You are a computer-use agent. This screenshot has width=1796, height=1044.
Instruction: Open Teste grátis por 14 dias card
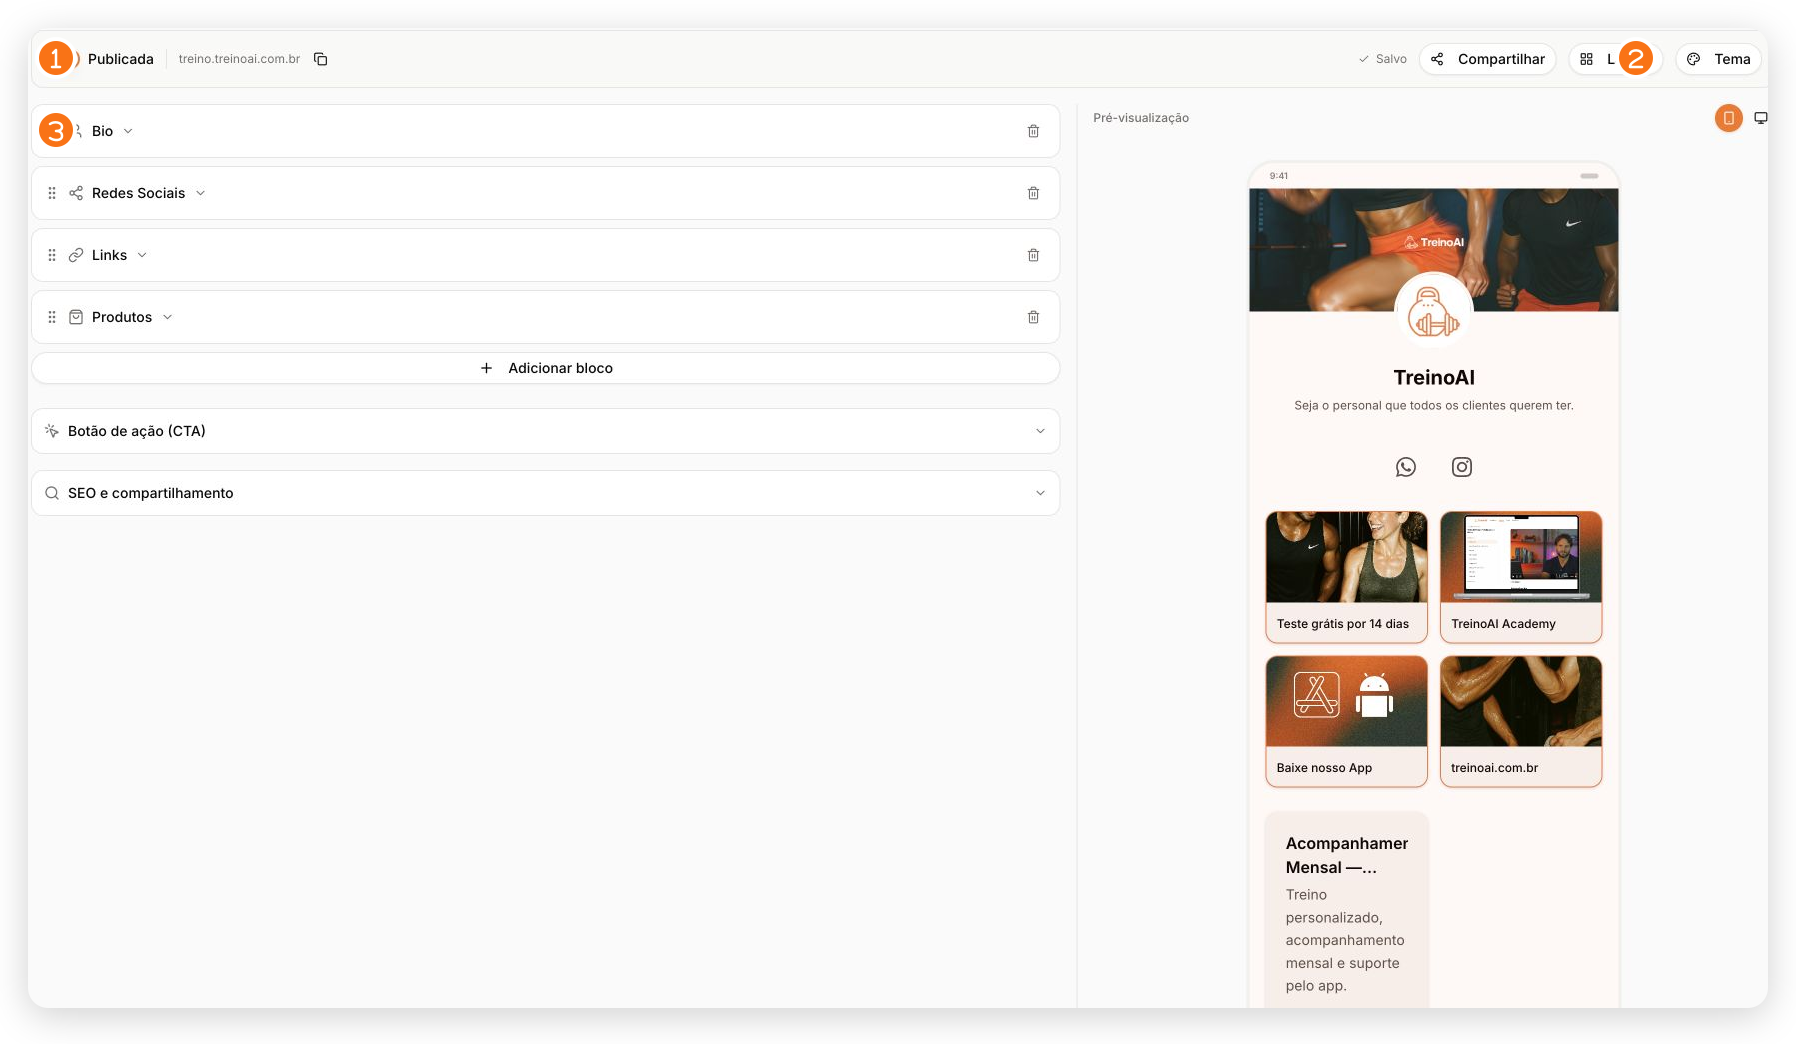coord(1346,577)
